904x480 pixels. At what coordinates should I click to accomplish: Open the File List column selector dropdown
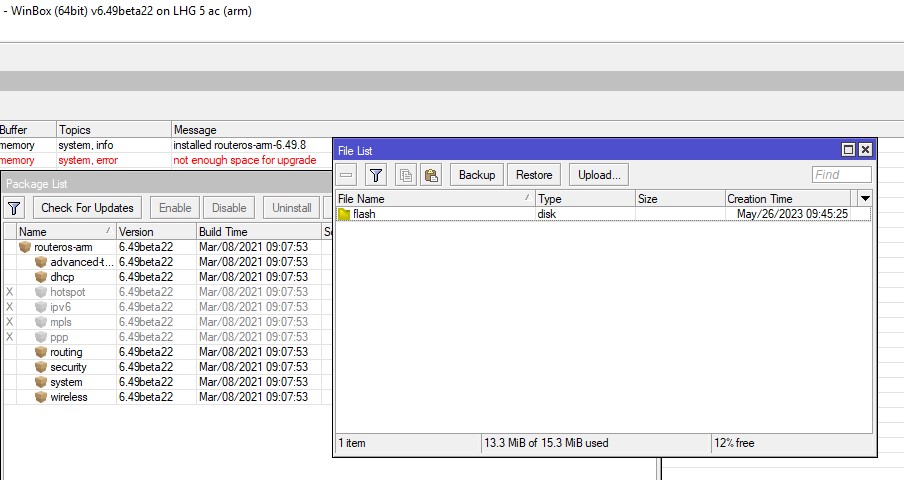click(x=865, y=198)
